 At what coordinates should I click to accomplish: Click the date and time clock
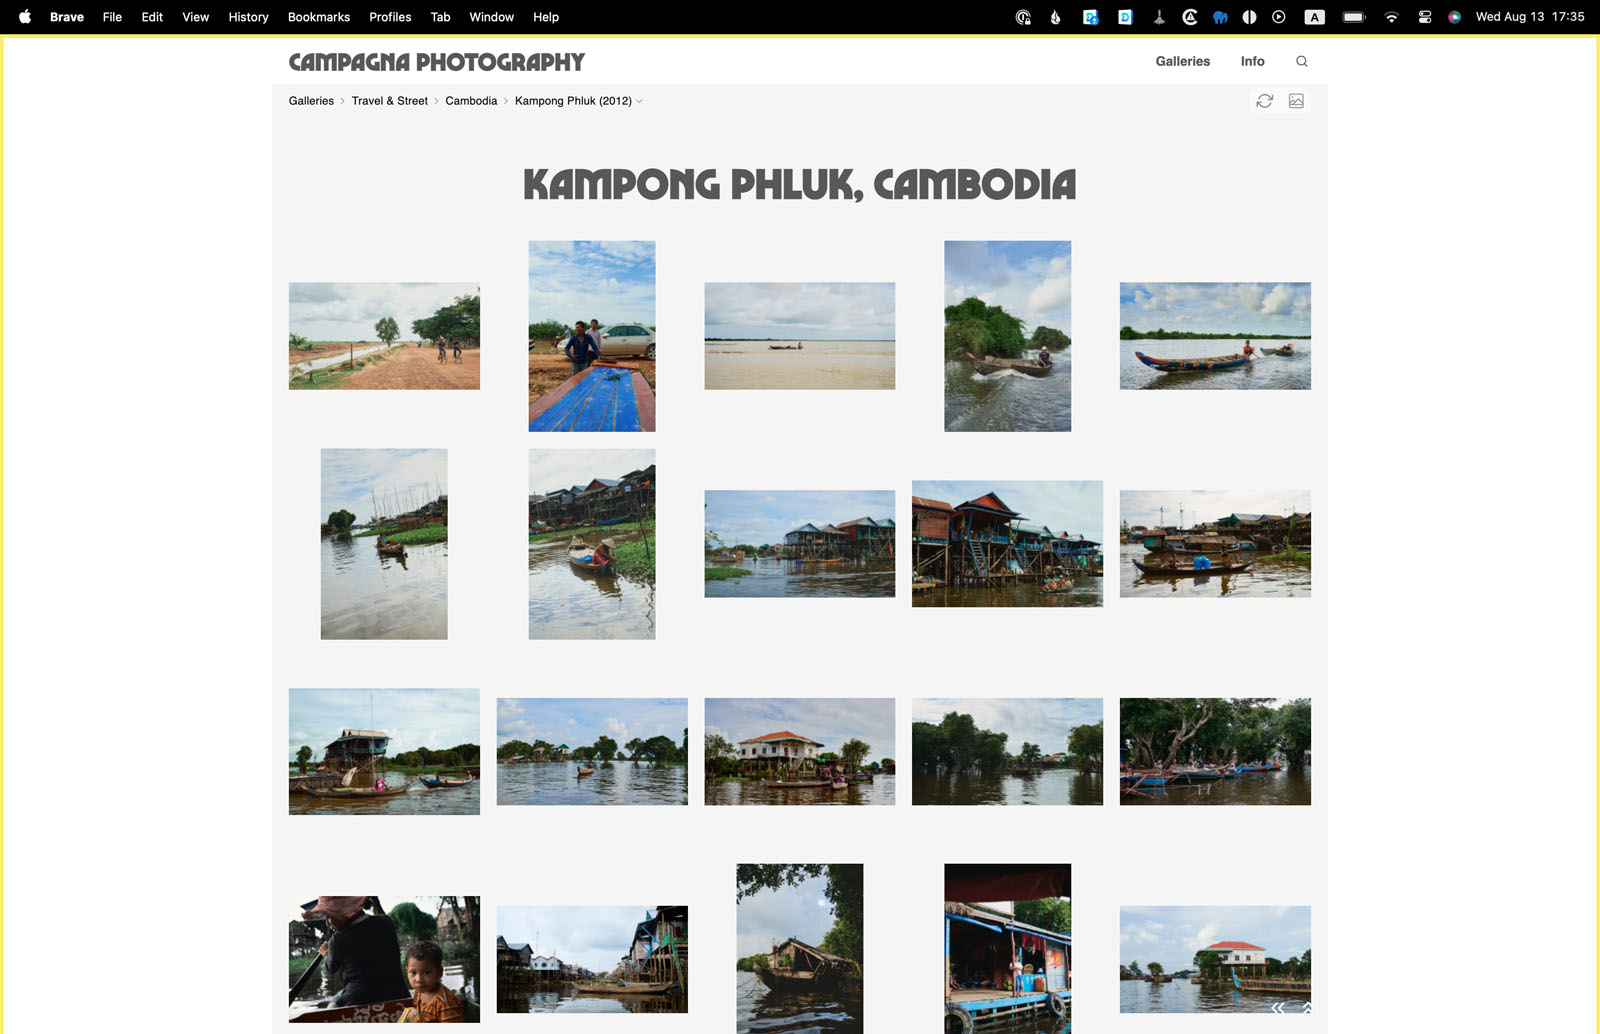1530,17
